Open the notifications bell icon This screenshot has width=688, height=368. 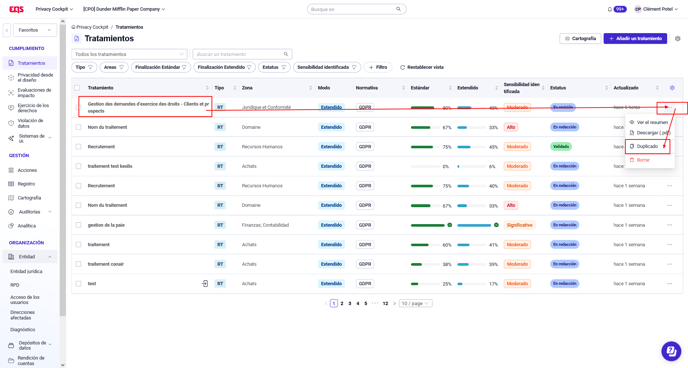[609, 9]
